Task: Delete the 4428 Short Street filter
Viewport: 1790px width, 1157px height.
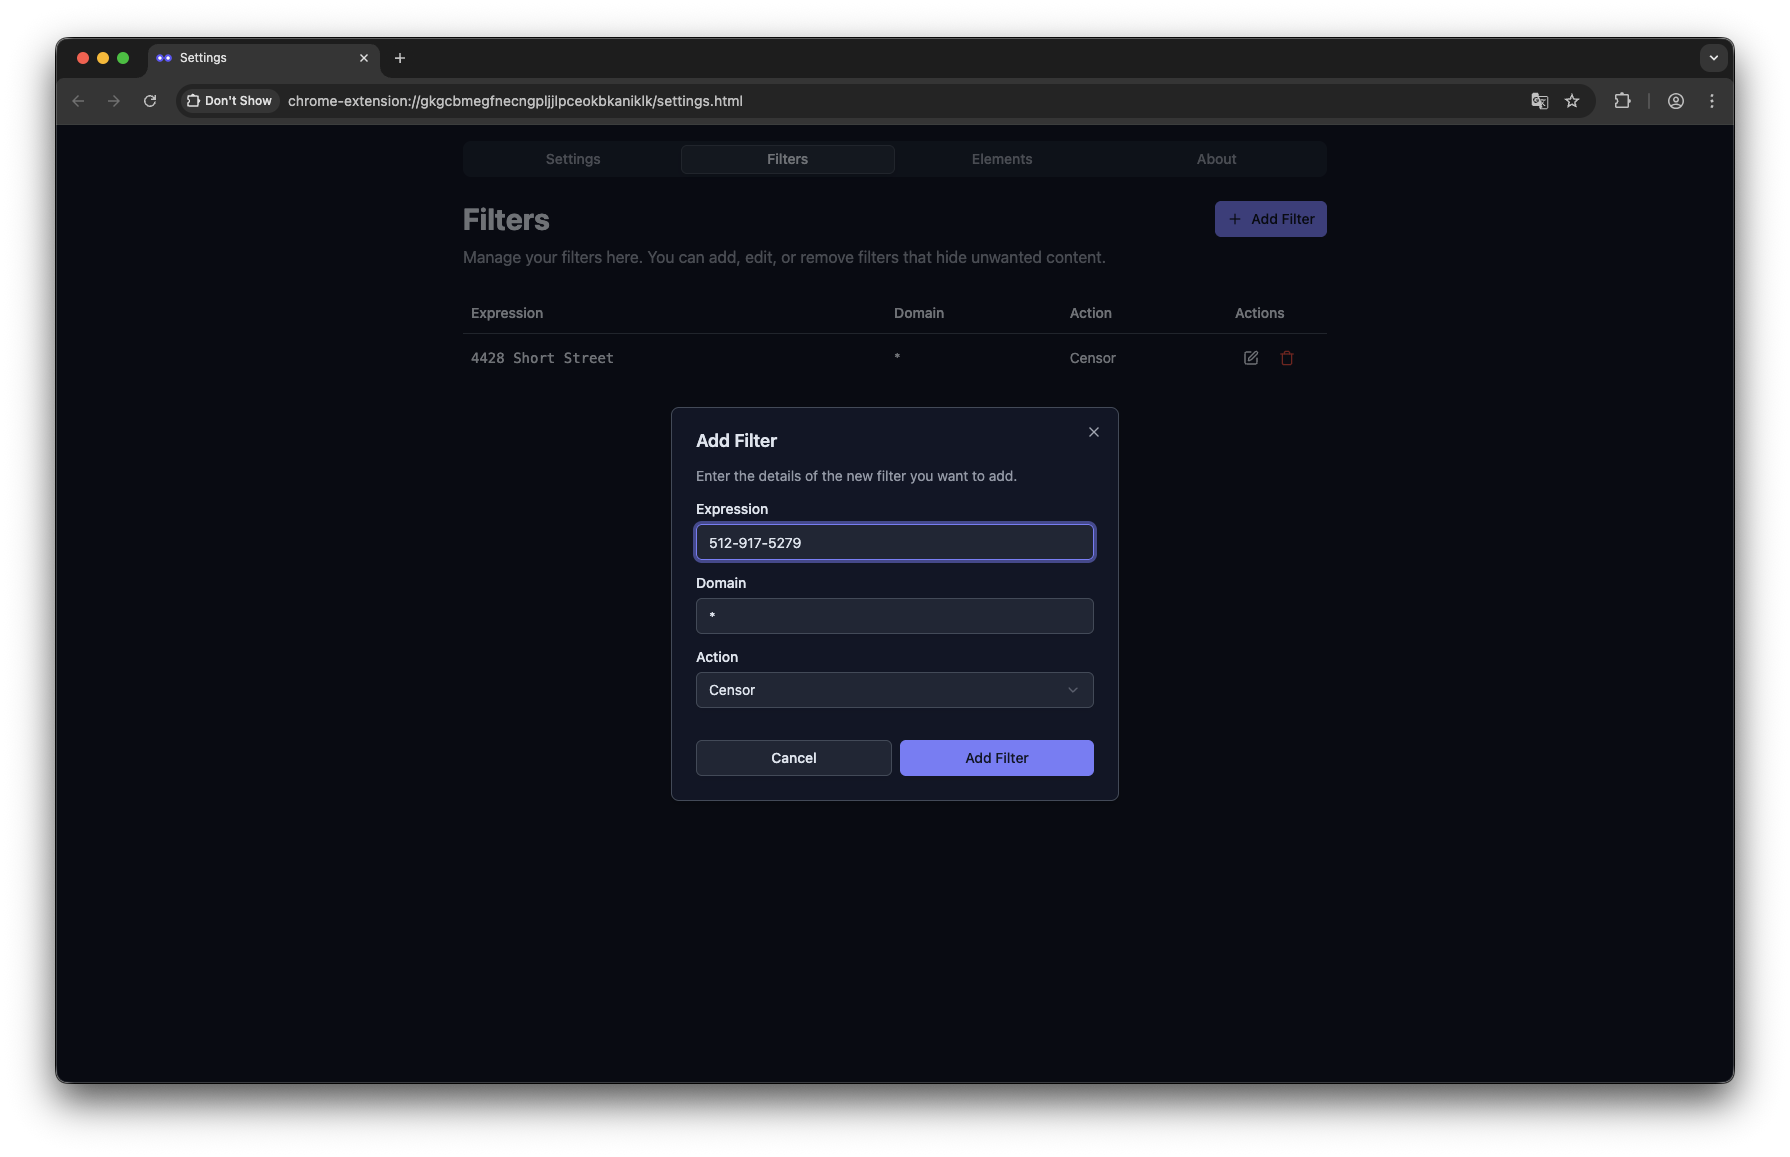Action: pyautogui.click(x=1287, y=358)
